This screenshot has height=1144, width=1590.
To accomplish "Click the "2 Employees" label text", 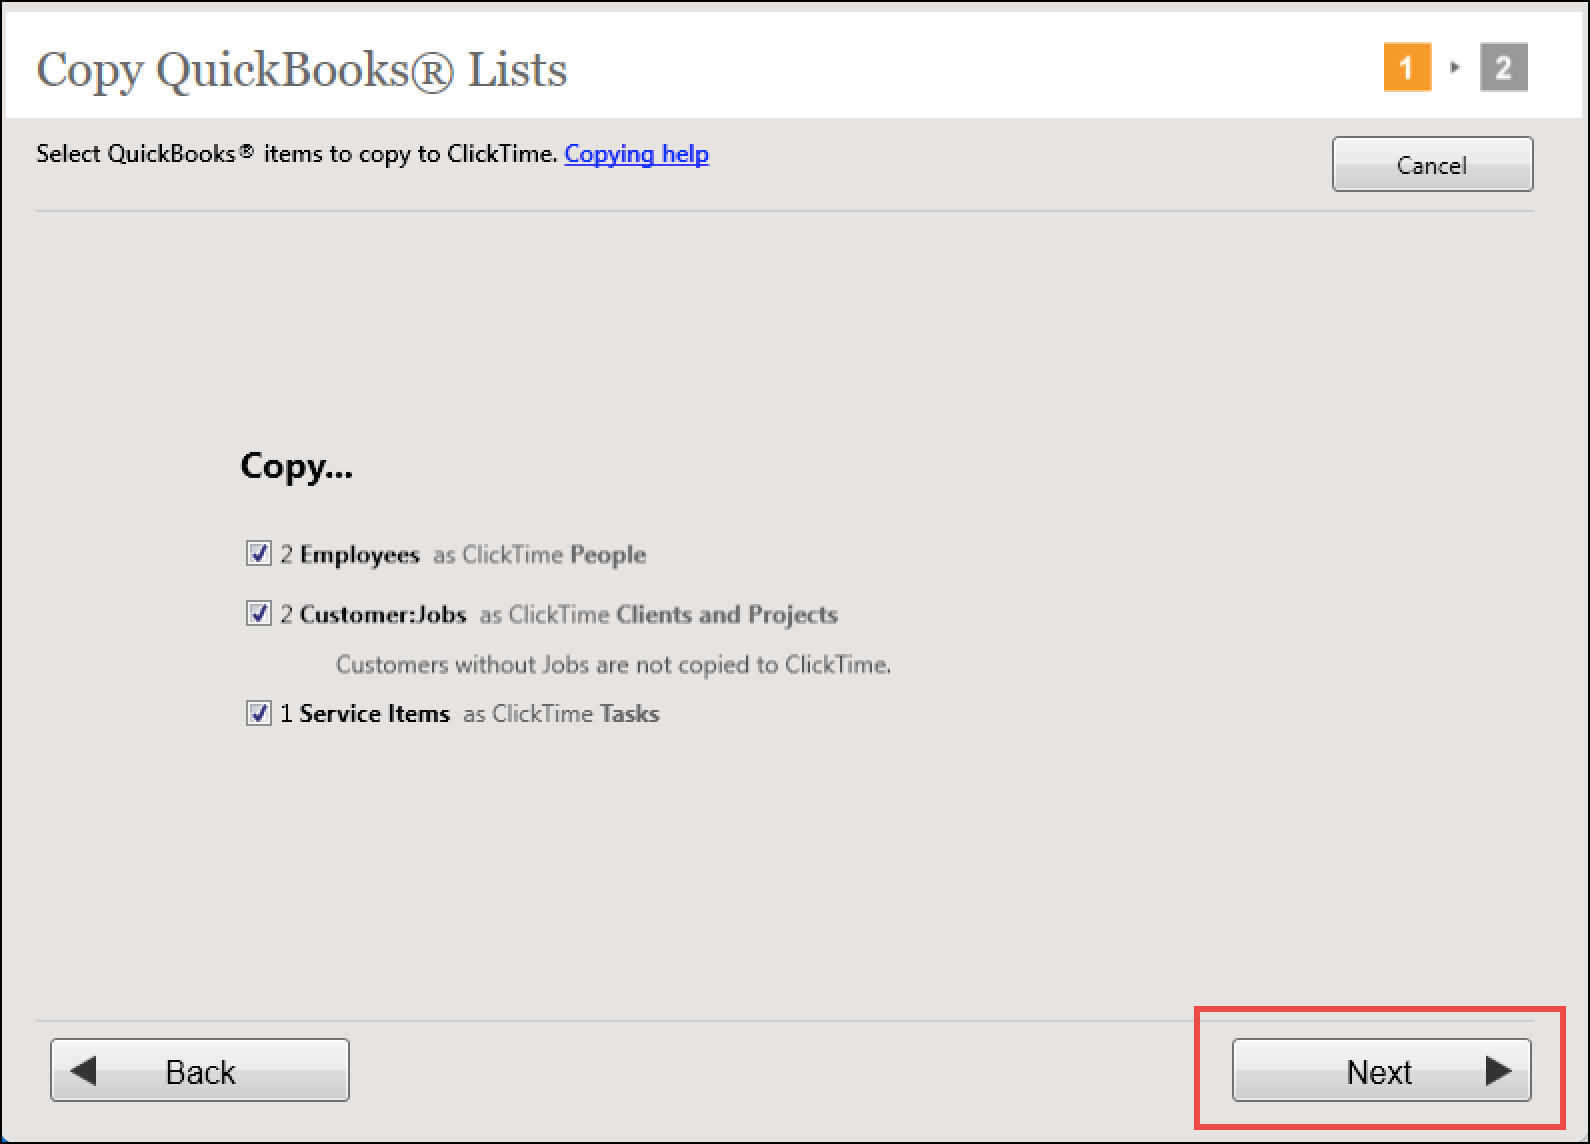I will click(350, 555).
